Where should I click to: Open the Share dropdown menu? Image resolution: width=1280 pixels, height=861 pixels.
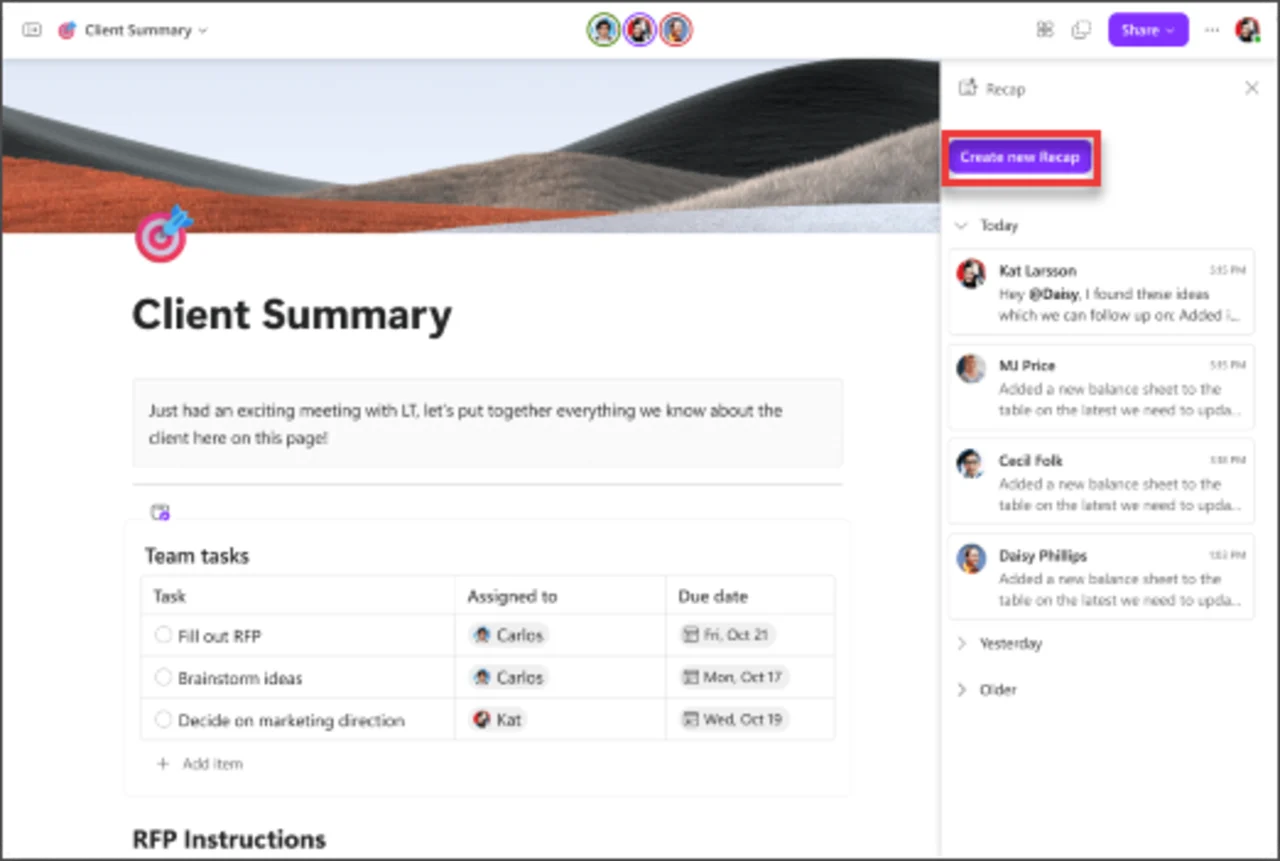(x=1147, y=30)
